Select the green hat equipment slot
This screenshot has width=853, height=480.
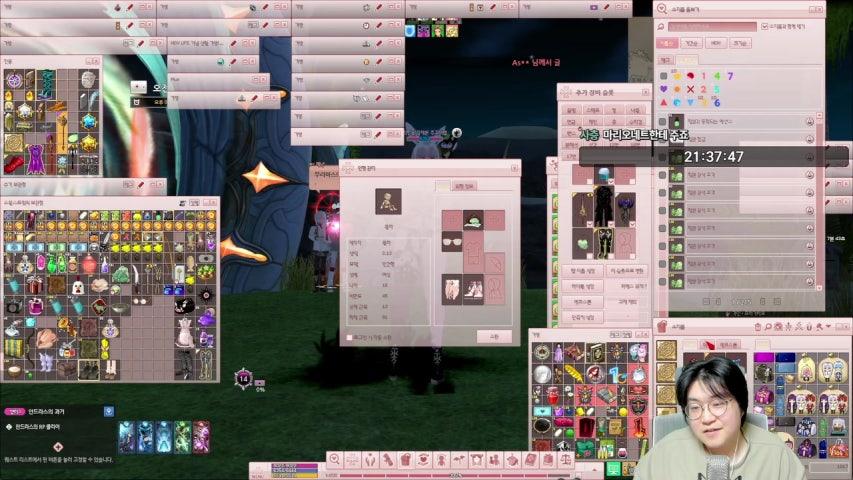click(474, 219)
